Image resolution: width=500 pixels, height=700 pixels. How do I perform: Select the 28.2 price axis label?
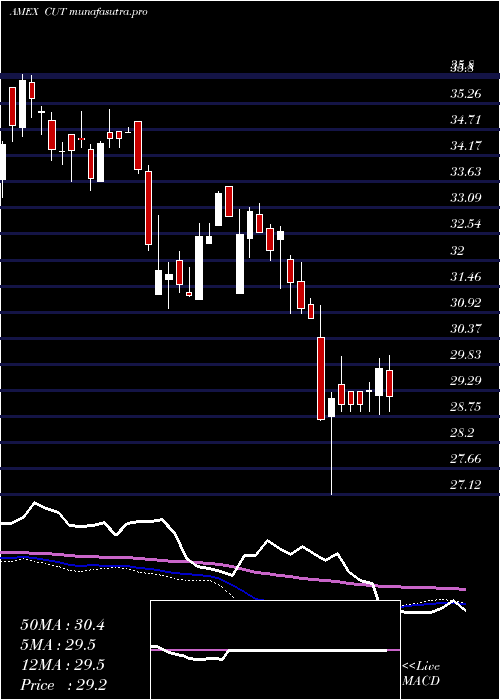461,433
